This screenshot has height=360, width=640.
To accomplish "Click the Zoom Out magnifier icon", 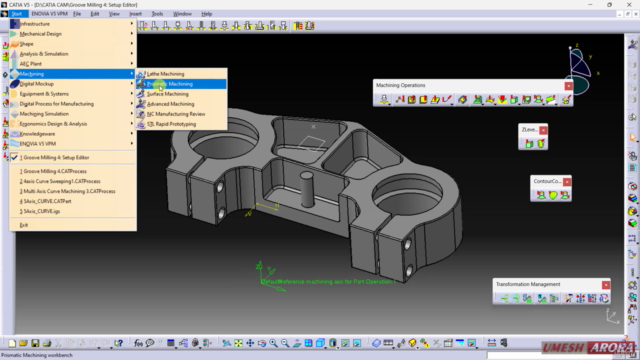I will pyautogui.click(x=285, y=343).
